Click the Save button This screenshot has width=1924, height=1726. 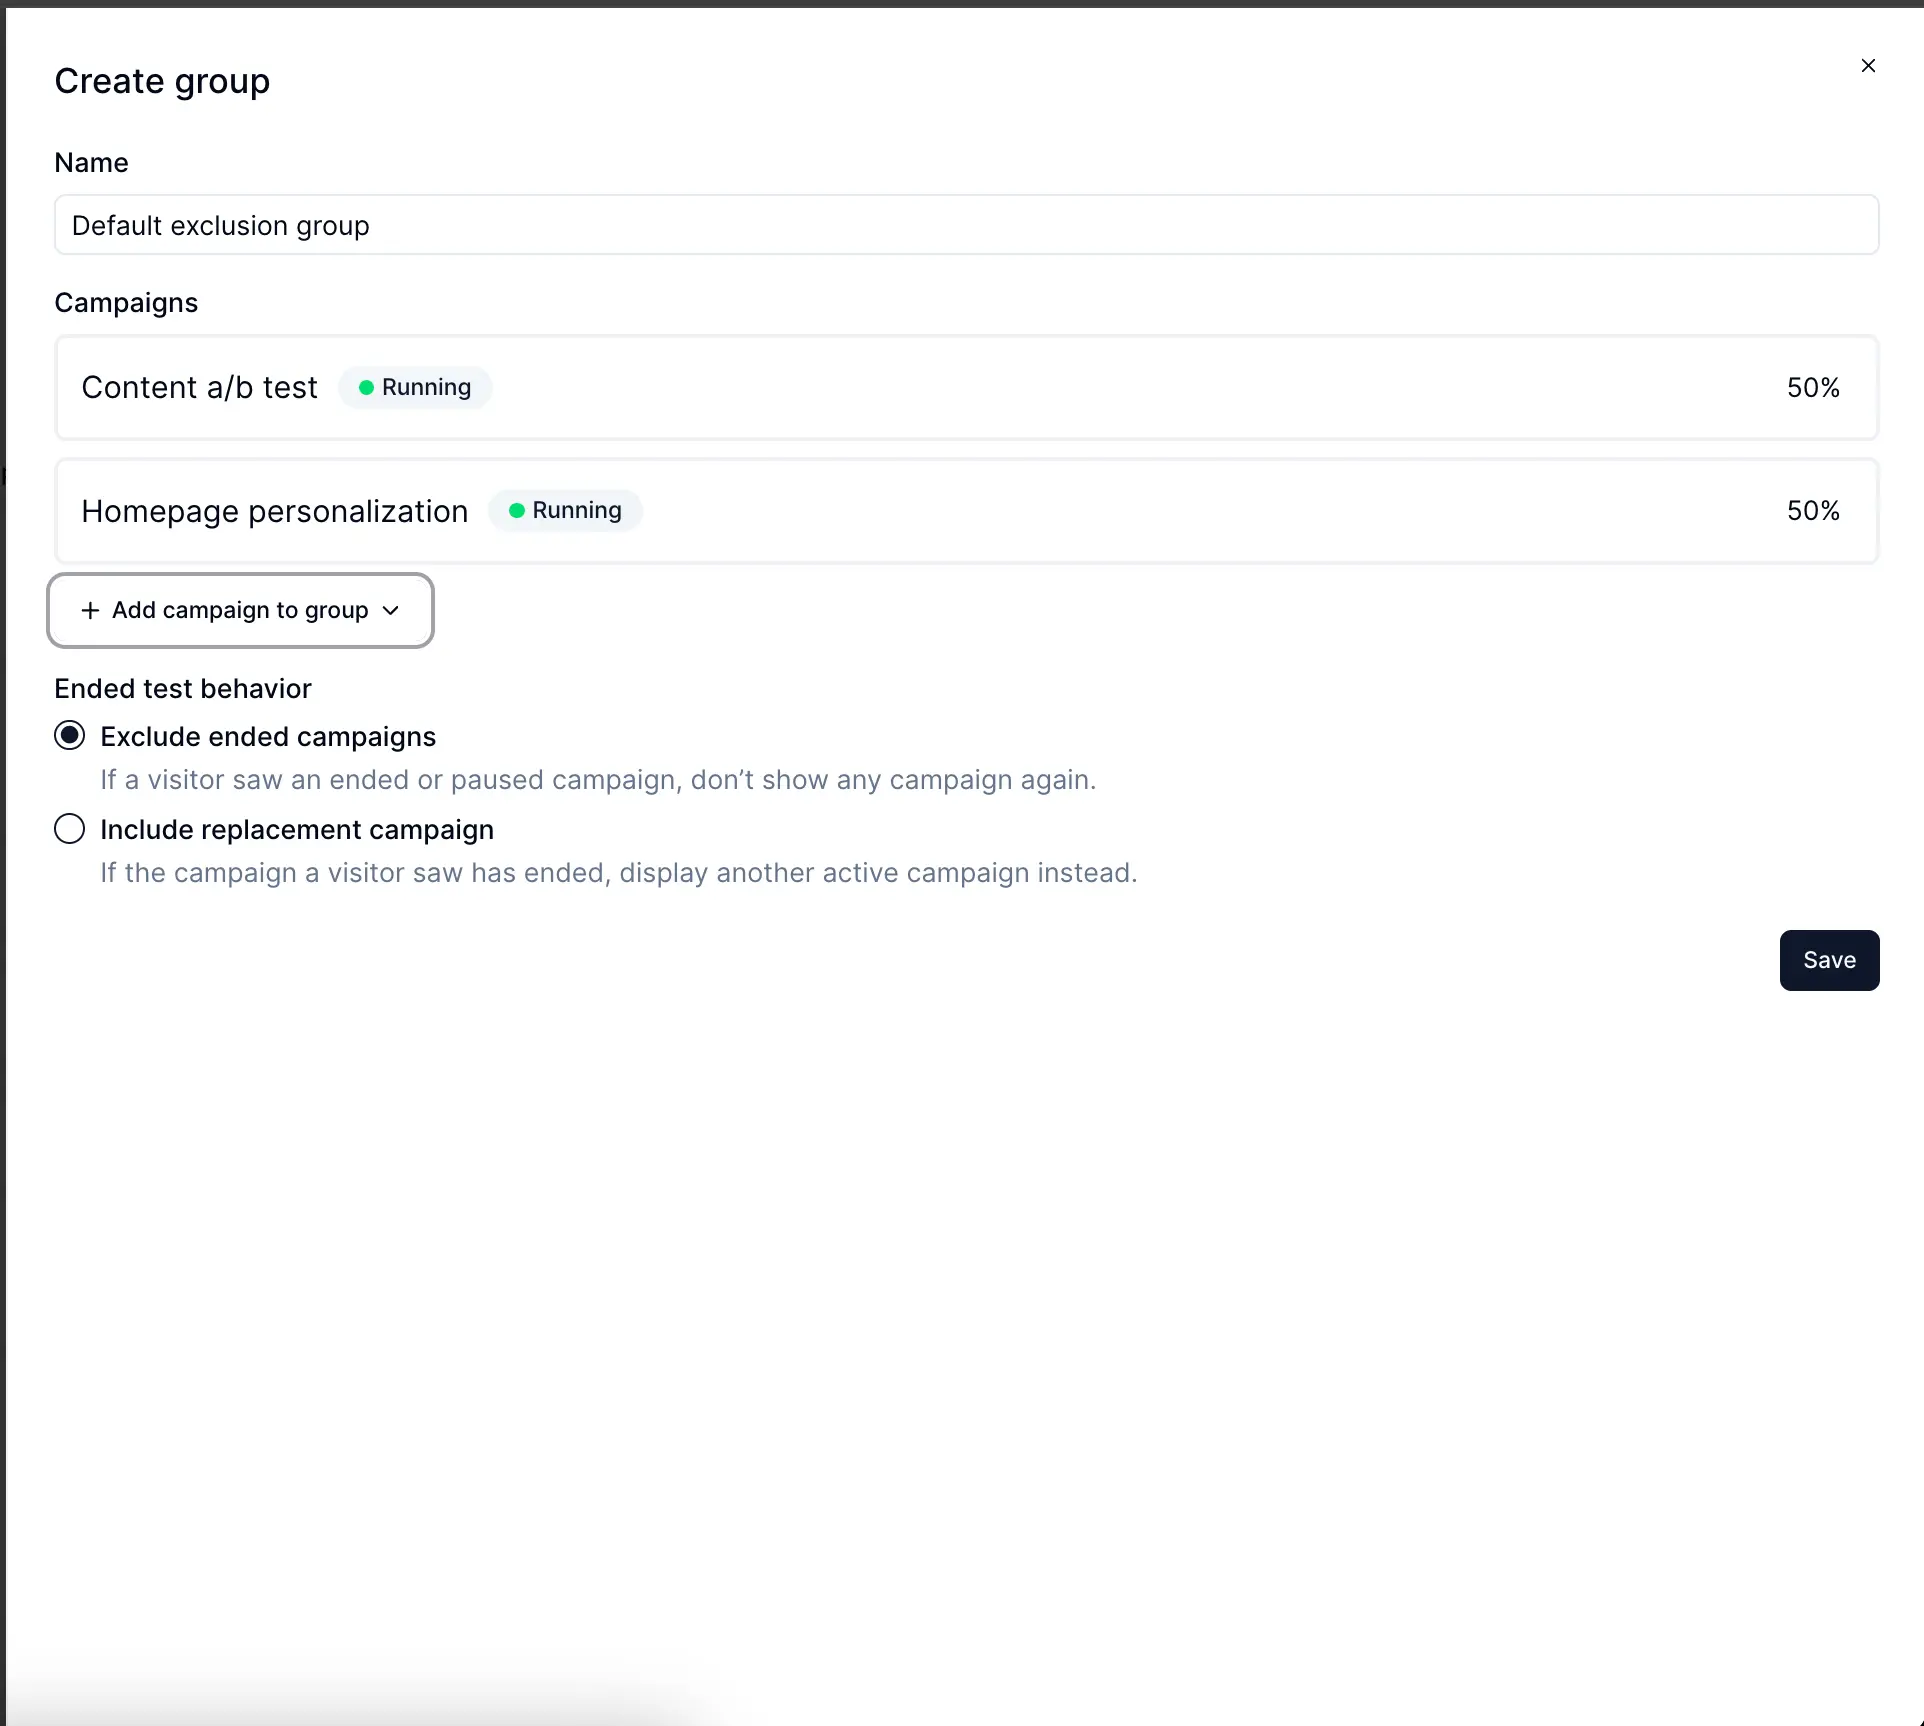[x=1828, y=960]
